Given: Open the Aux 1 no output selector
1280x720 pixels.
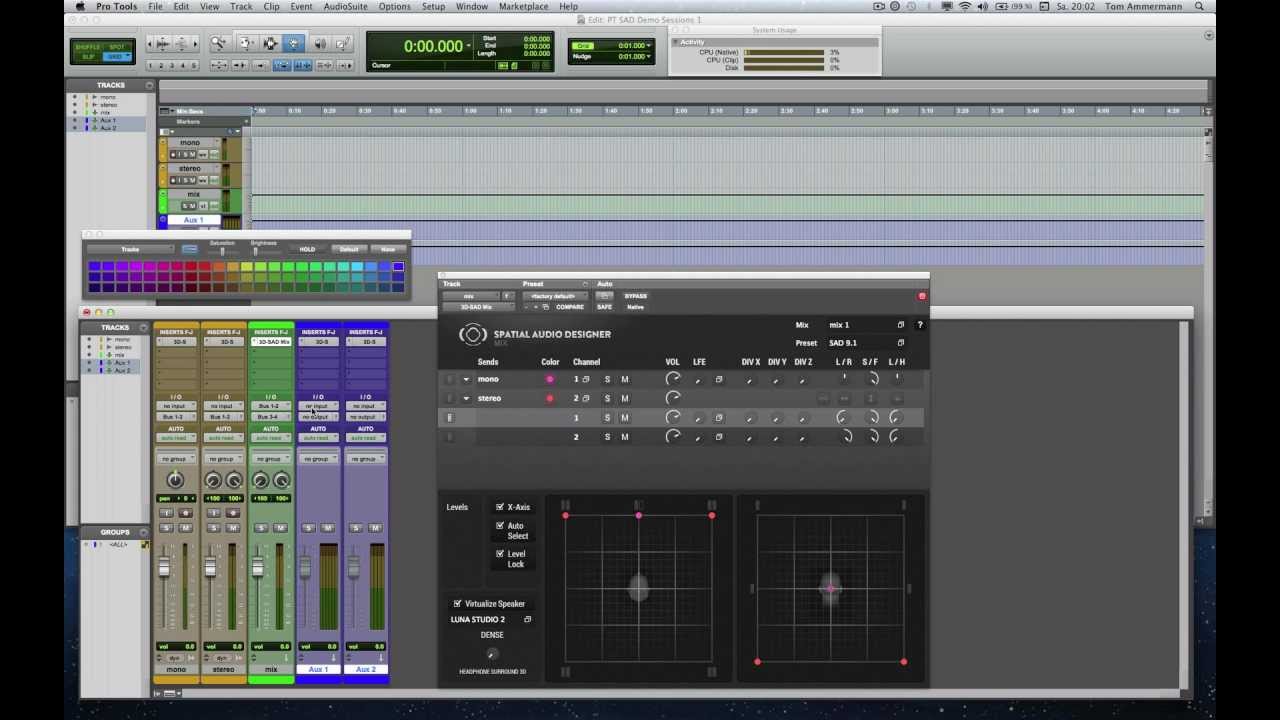Looking at the screenshot, I should click(x=318, y=417).
